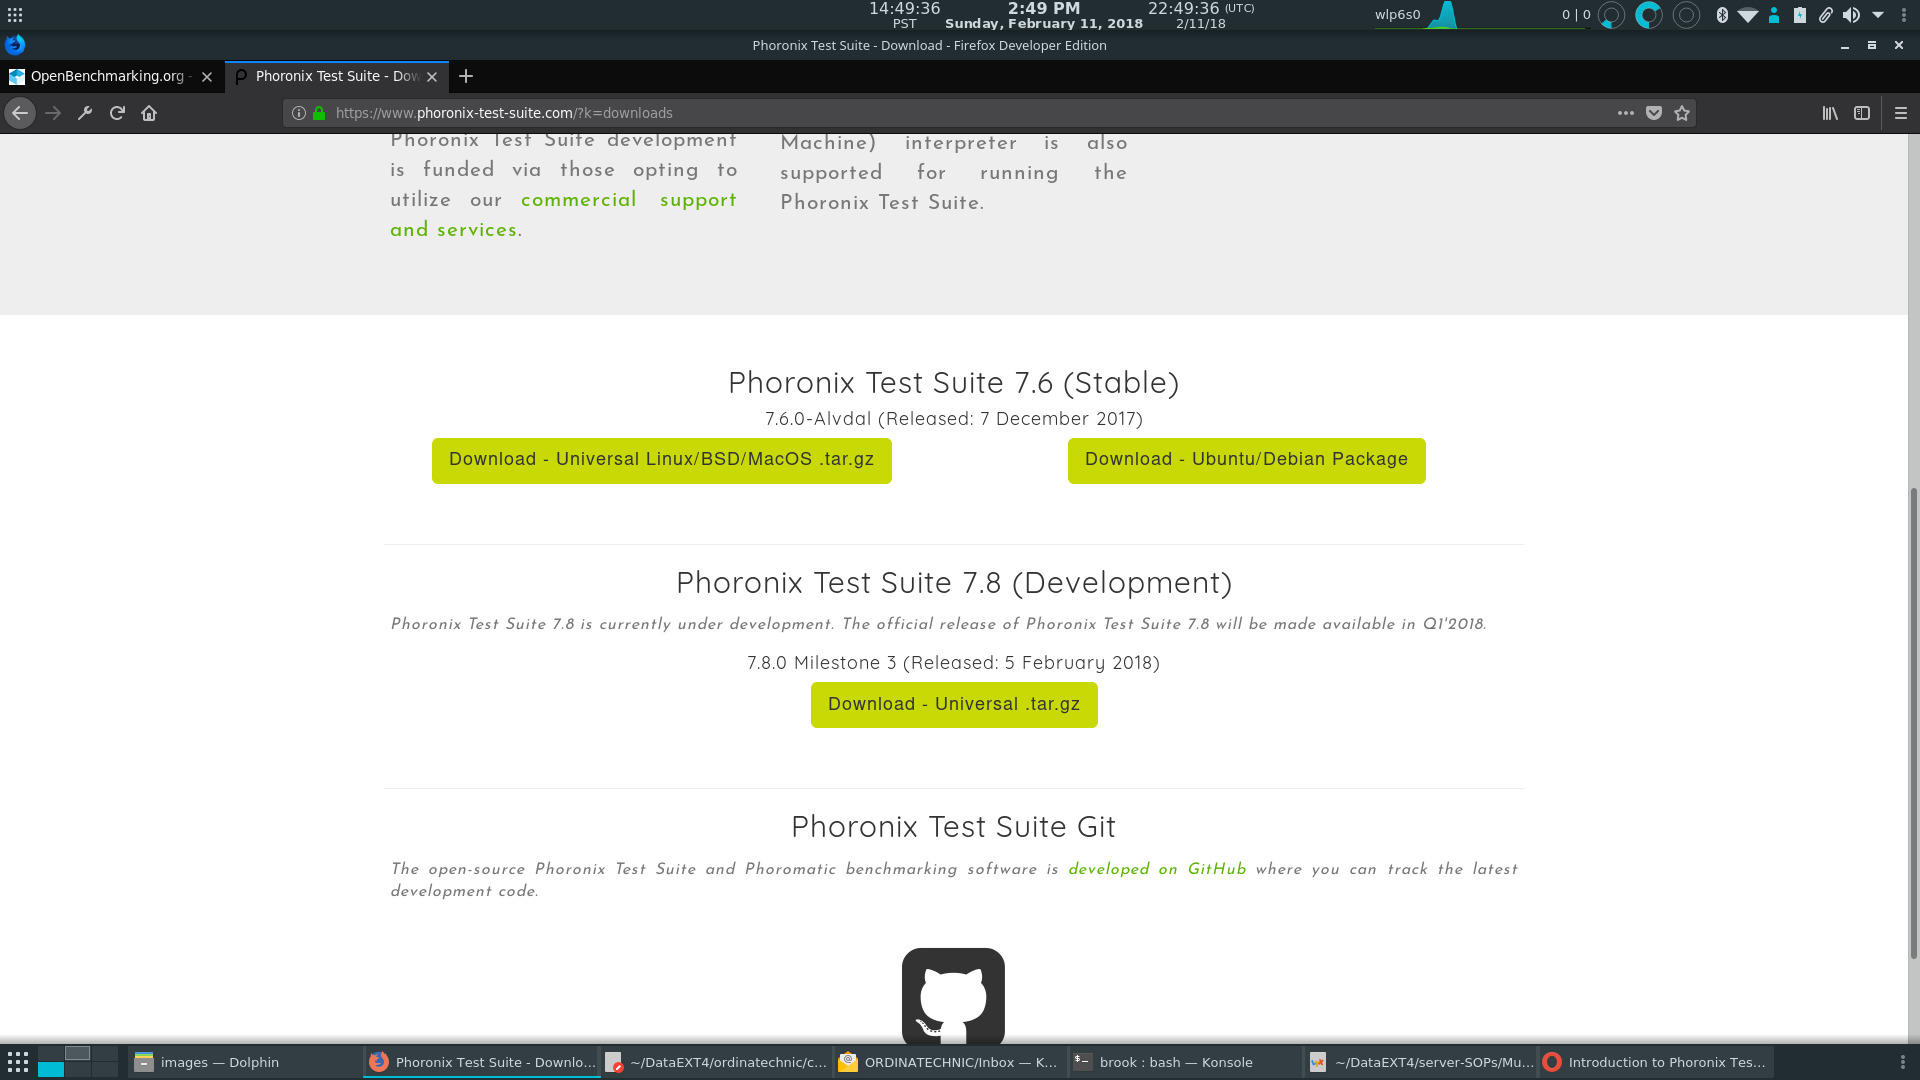Screen dimensions: 1920x1080
Task: Download 7.8 Universal .tar.gz milestone
Action: [954, 705]
